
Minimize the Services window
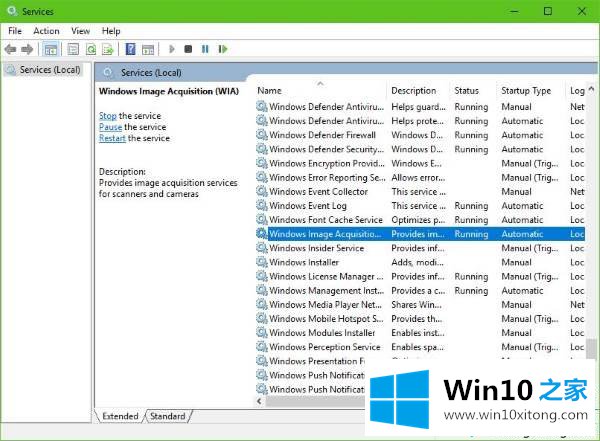pos(514,11)
